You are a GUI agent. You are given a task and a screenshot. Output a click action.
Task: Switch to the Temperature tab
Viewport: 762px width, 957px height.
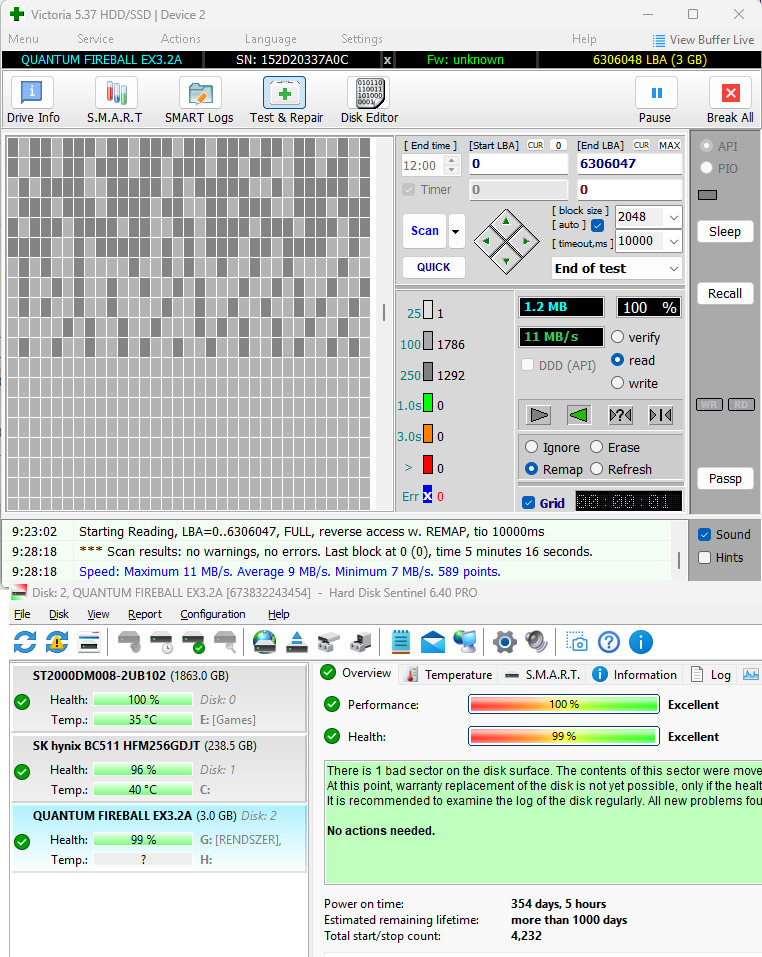click(x=450, y=674)
